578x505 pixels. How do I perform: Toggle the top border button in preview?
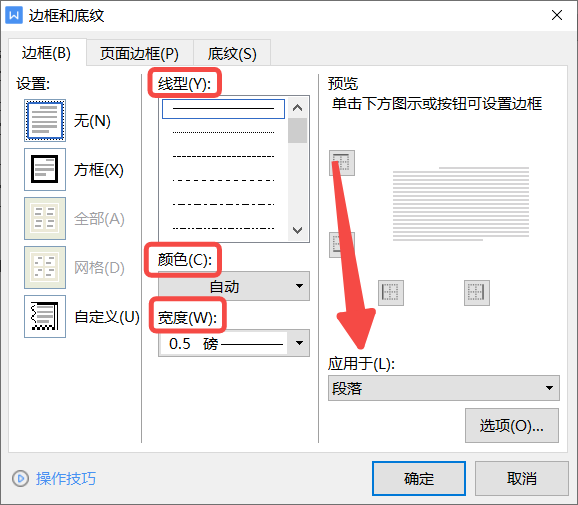pyautogui.click(x=342, y=163)
